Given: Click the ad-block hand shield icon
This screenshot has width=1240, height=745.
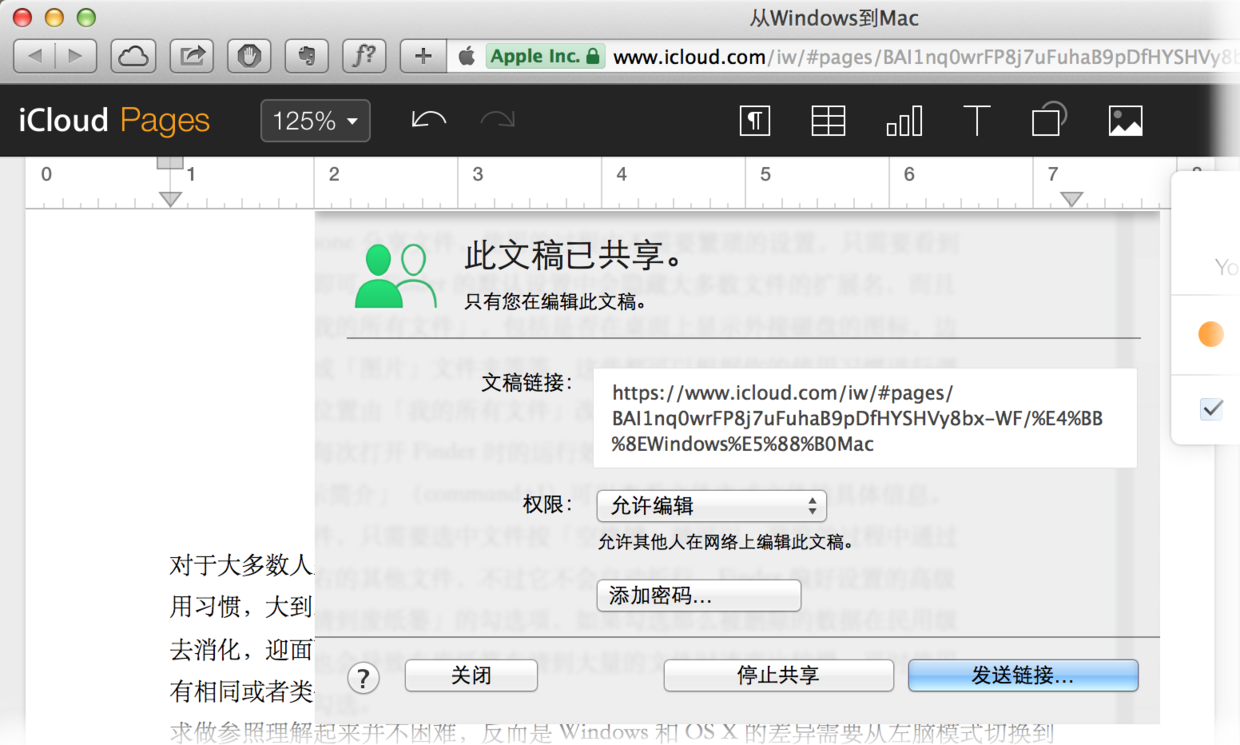Looking at the screenshot, I should pyautogui.click(x=250, y=57).
